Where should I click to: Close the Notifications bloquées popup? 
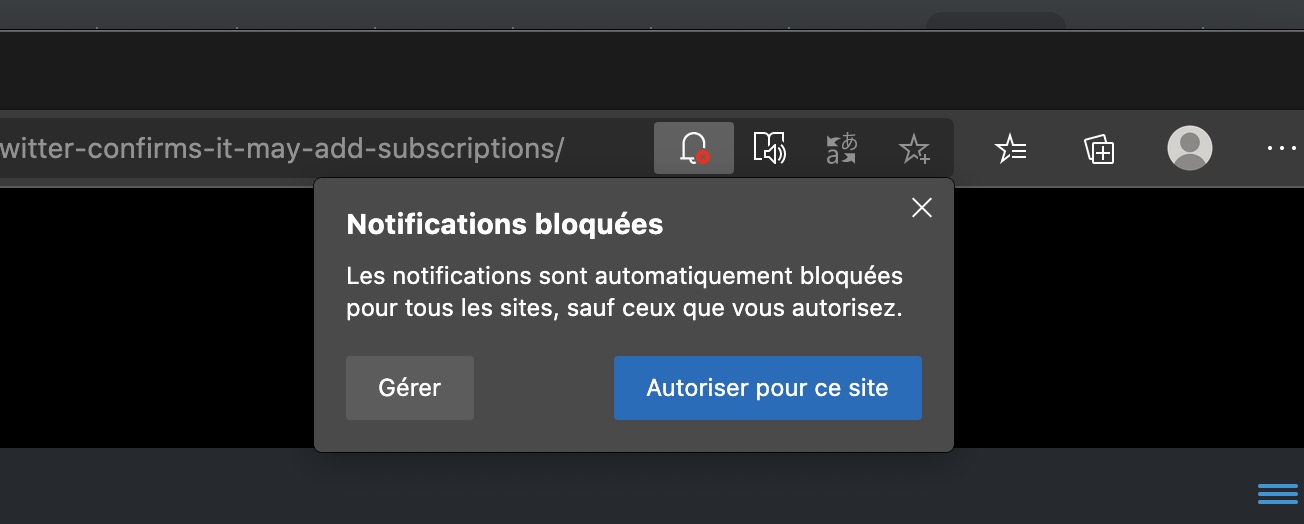click(x=921, y=207)
